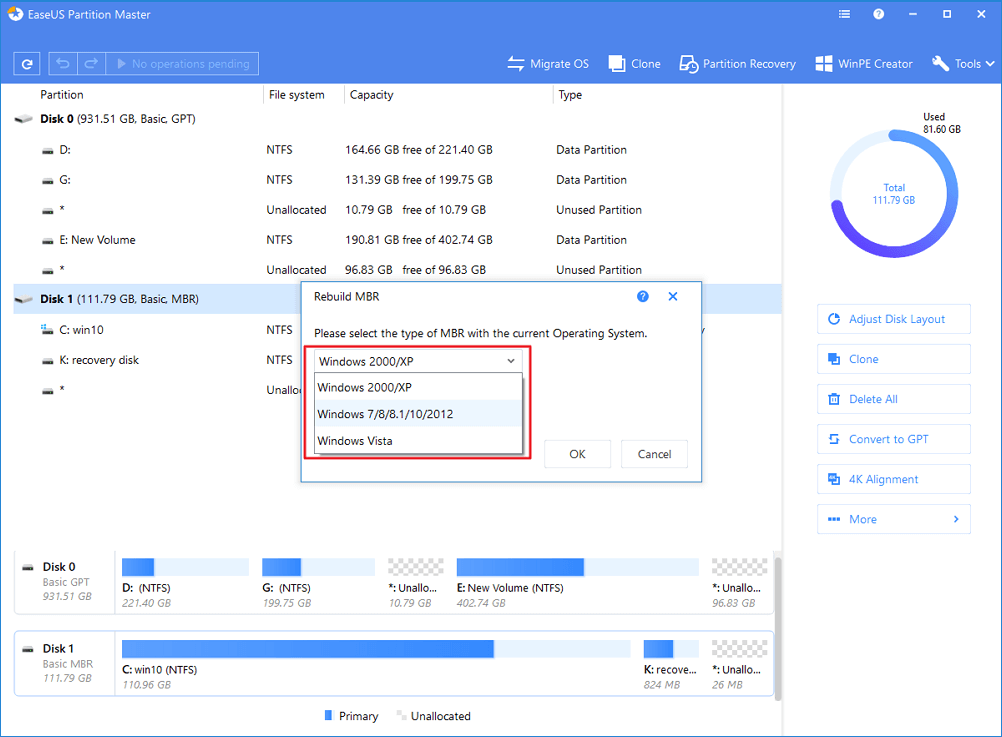Click the help icon in title bar
The width and height of the screenshot is (1002, 737).
click(x=879, y=14)
